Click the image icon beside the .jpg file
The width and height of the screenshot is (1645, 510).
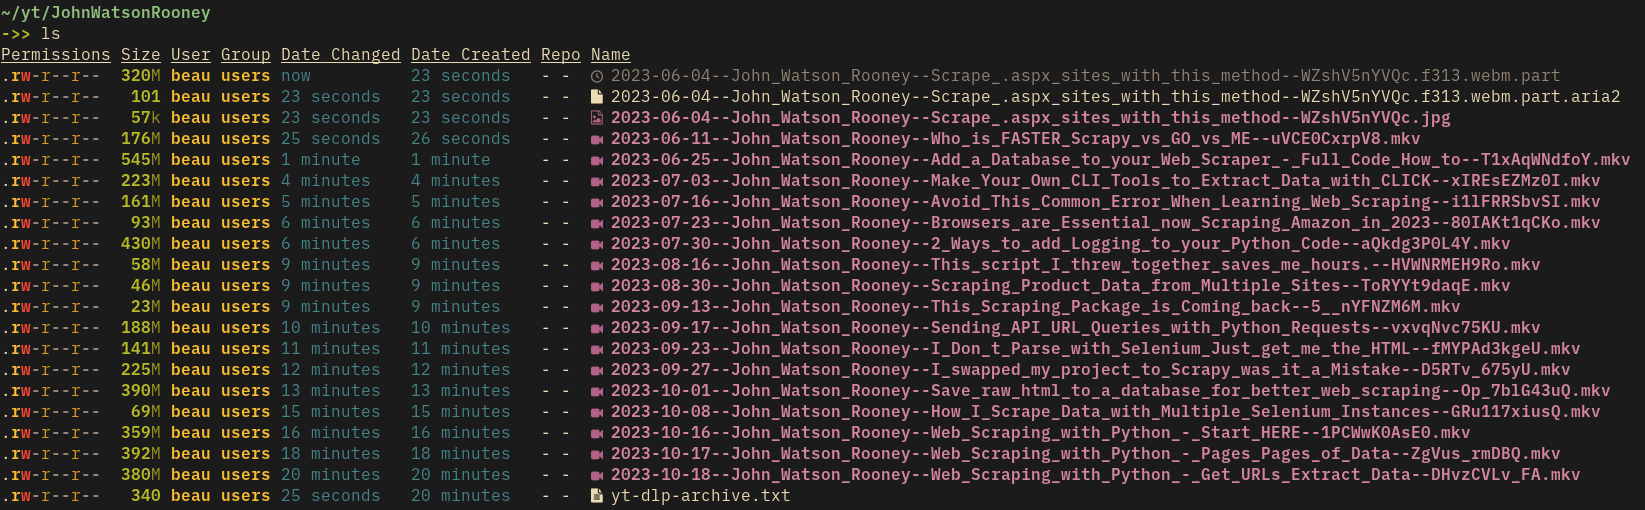(x=597, y=118)
